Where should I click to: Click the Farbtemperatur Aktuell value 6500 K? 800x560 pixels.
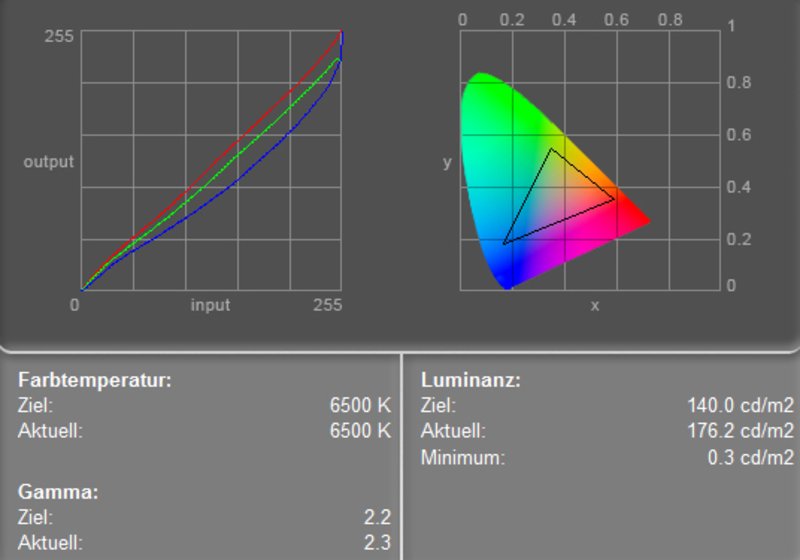click(360, 430)
